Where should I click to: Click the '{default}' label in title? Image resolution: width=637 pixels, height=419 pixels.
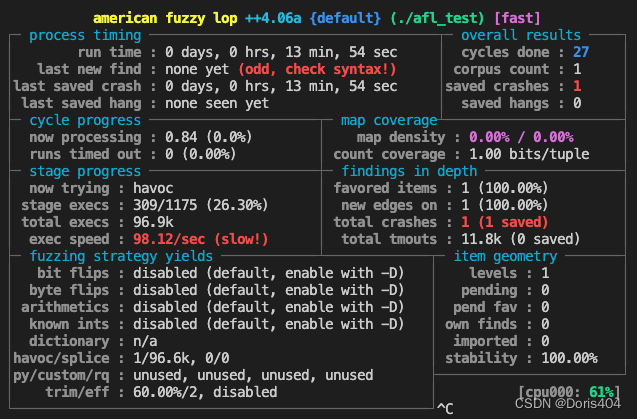345,19
